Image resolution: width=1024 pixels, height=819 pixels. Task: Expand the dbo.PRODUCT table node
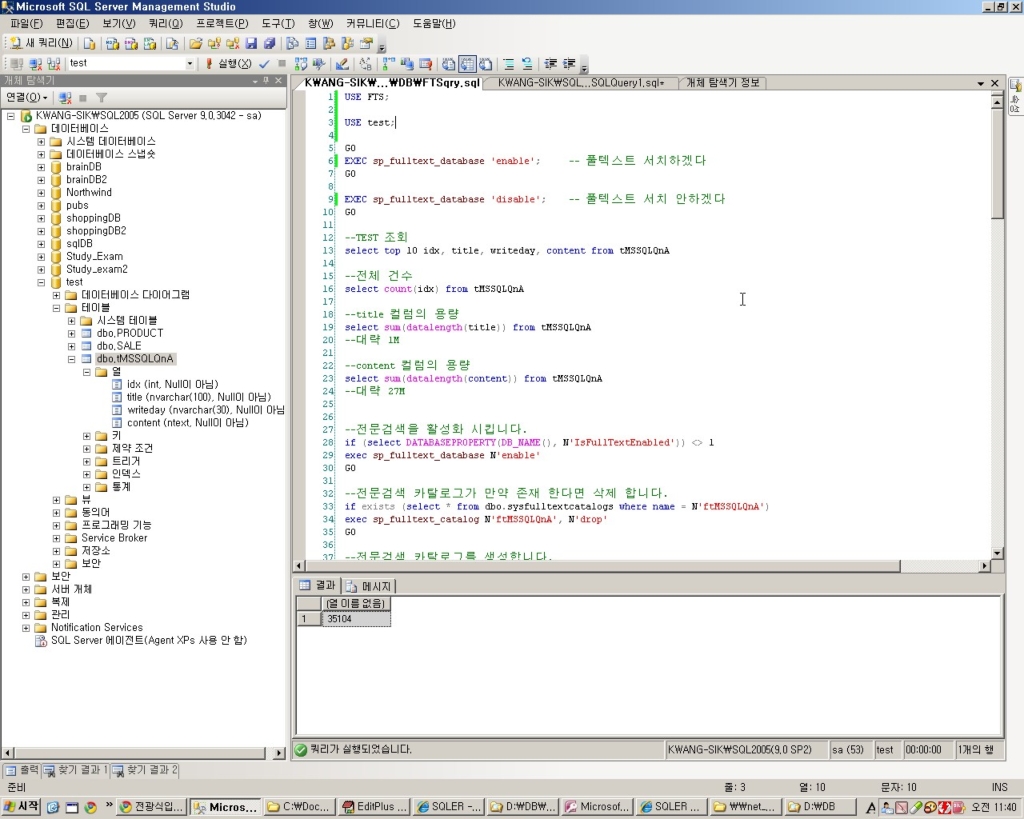coord(72,334)
